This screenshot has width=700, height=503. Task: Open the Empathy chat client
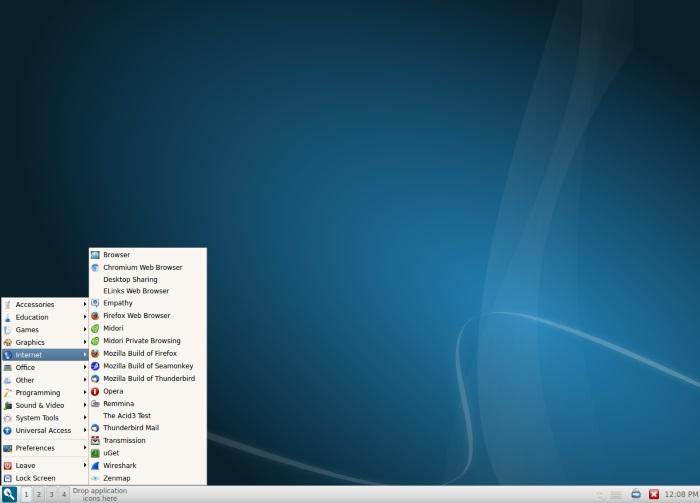117,303
